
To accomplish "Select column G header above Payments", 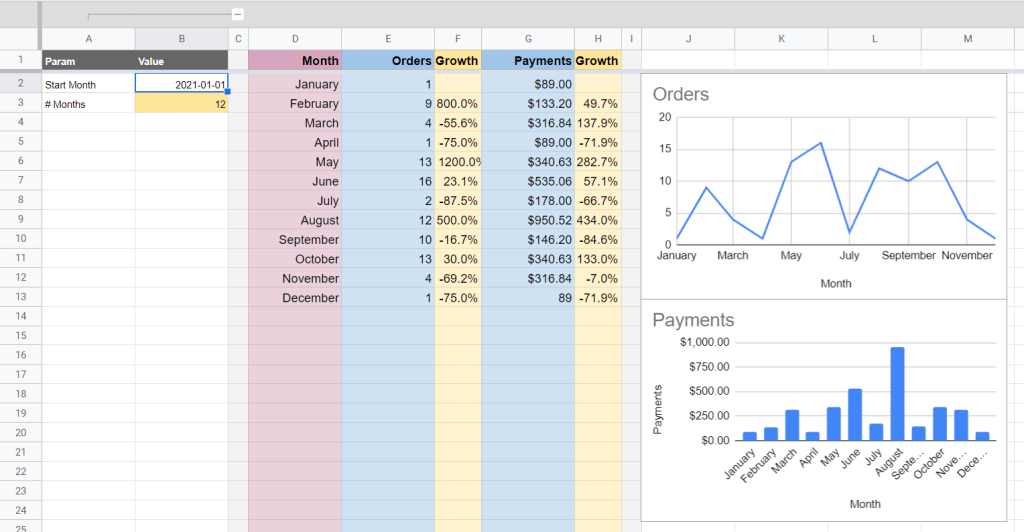I will pos(528,39).
